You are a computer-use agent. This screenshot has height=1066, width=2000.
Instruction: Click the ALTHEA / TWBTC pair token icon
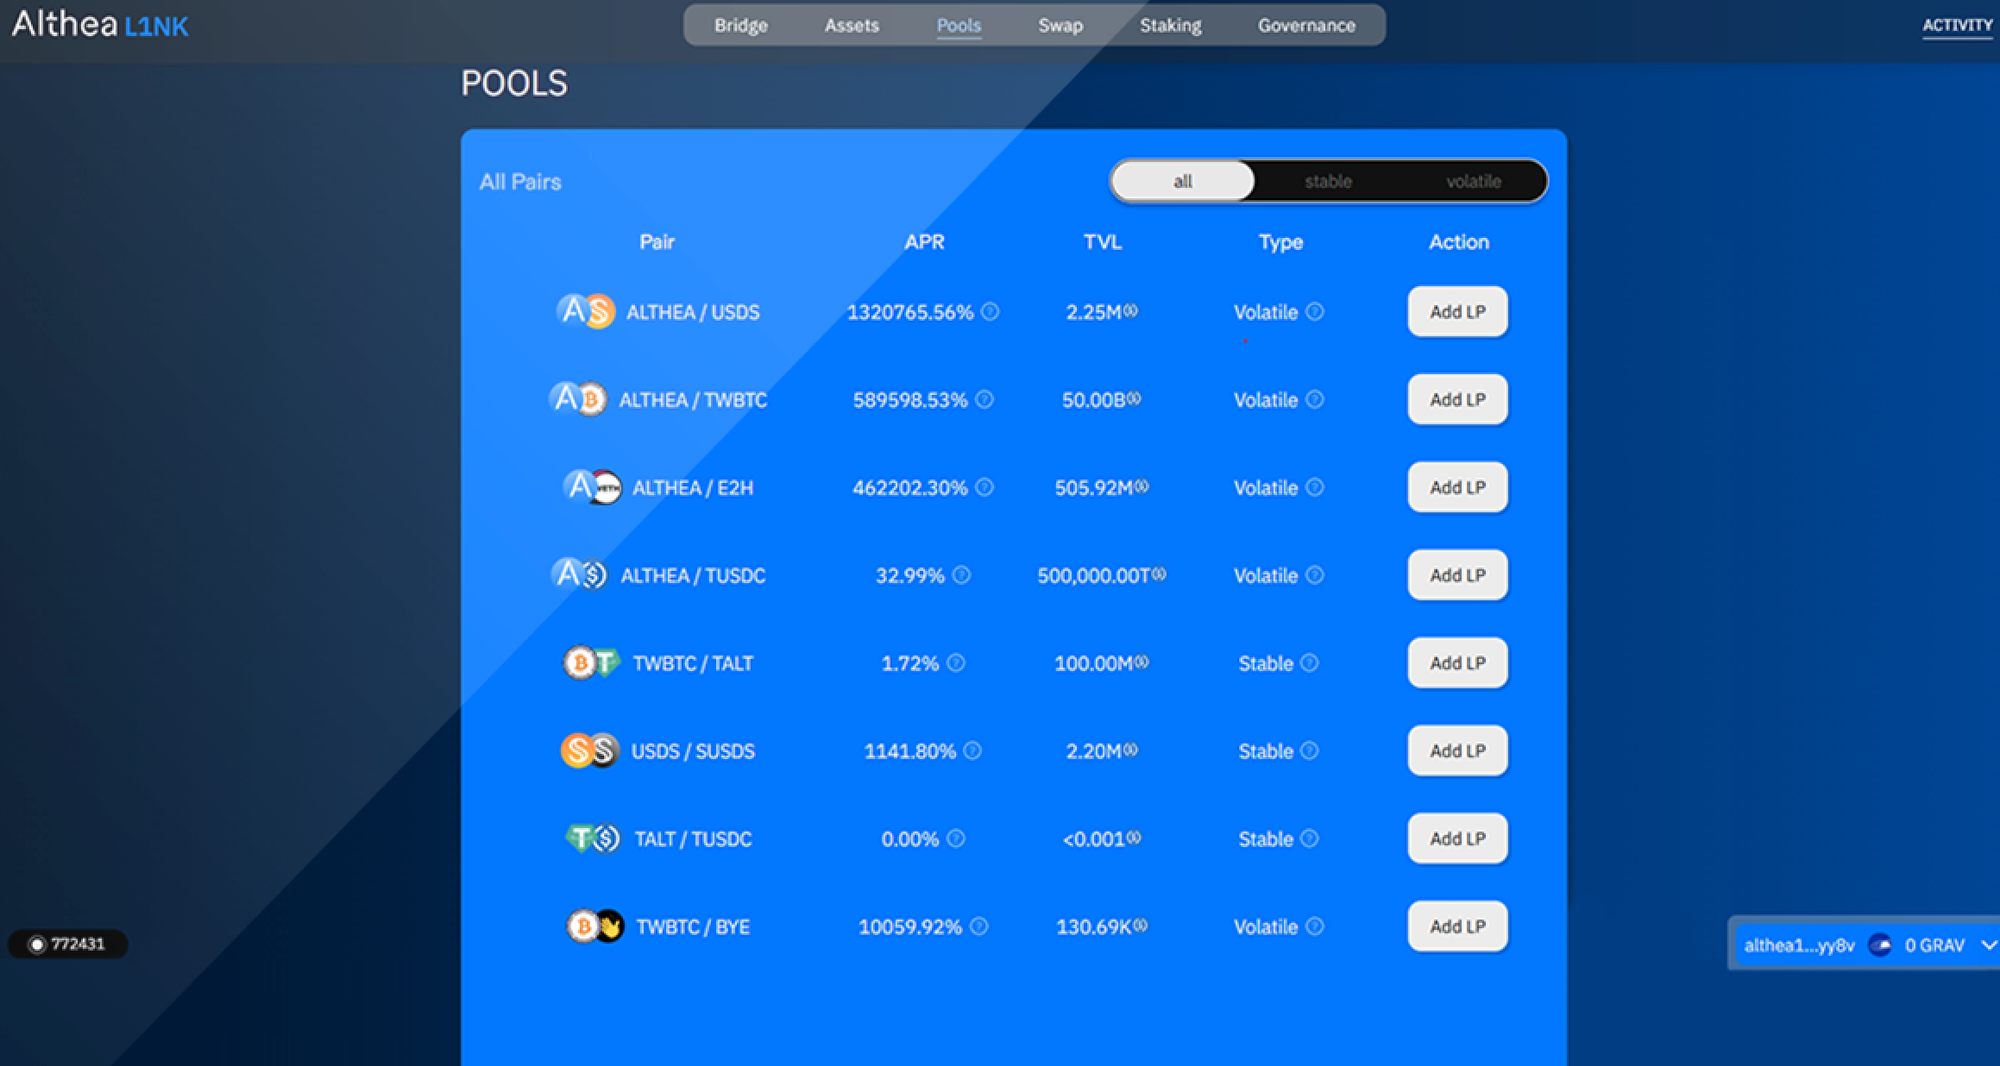(x=578, y=400)
